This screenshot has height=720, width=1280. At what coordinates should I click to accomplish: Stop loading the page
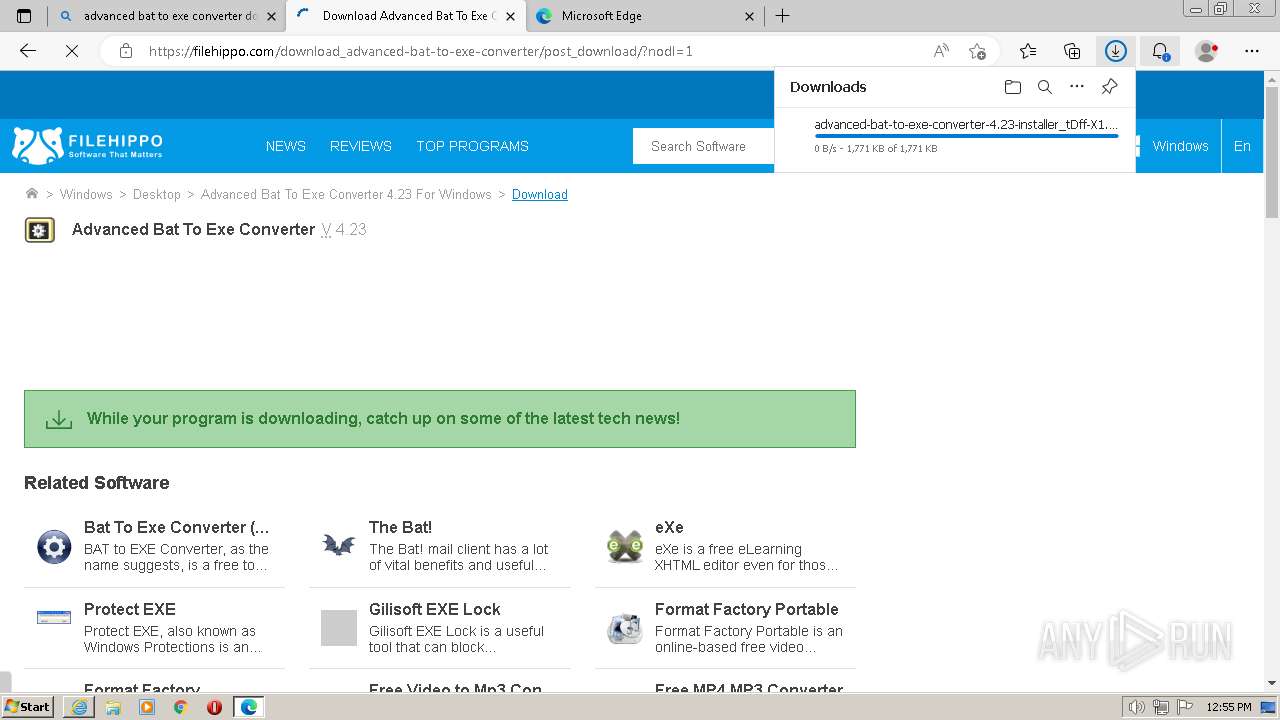click(72, 51)
